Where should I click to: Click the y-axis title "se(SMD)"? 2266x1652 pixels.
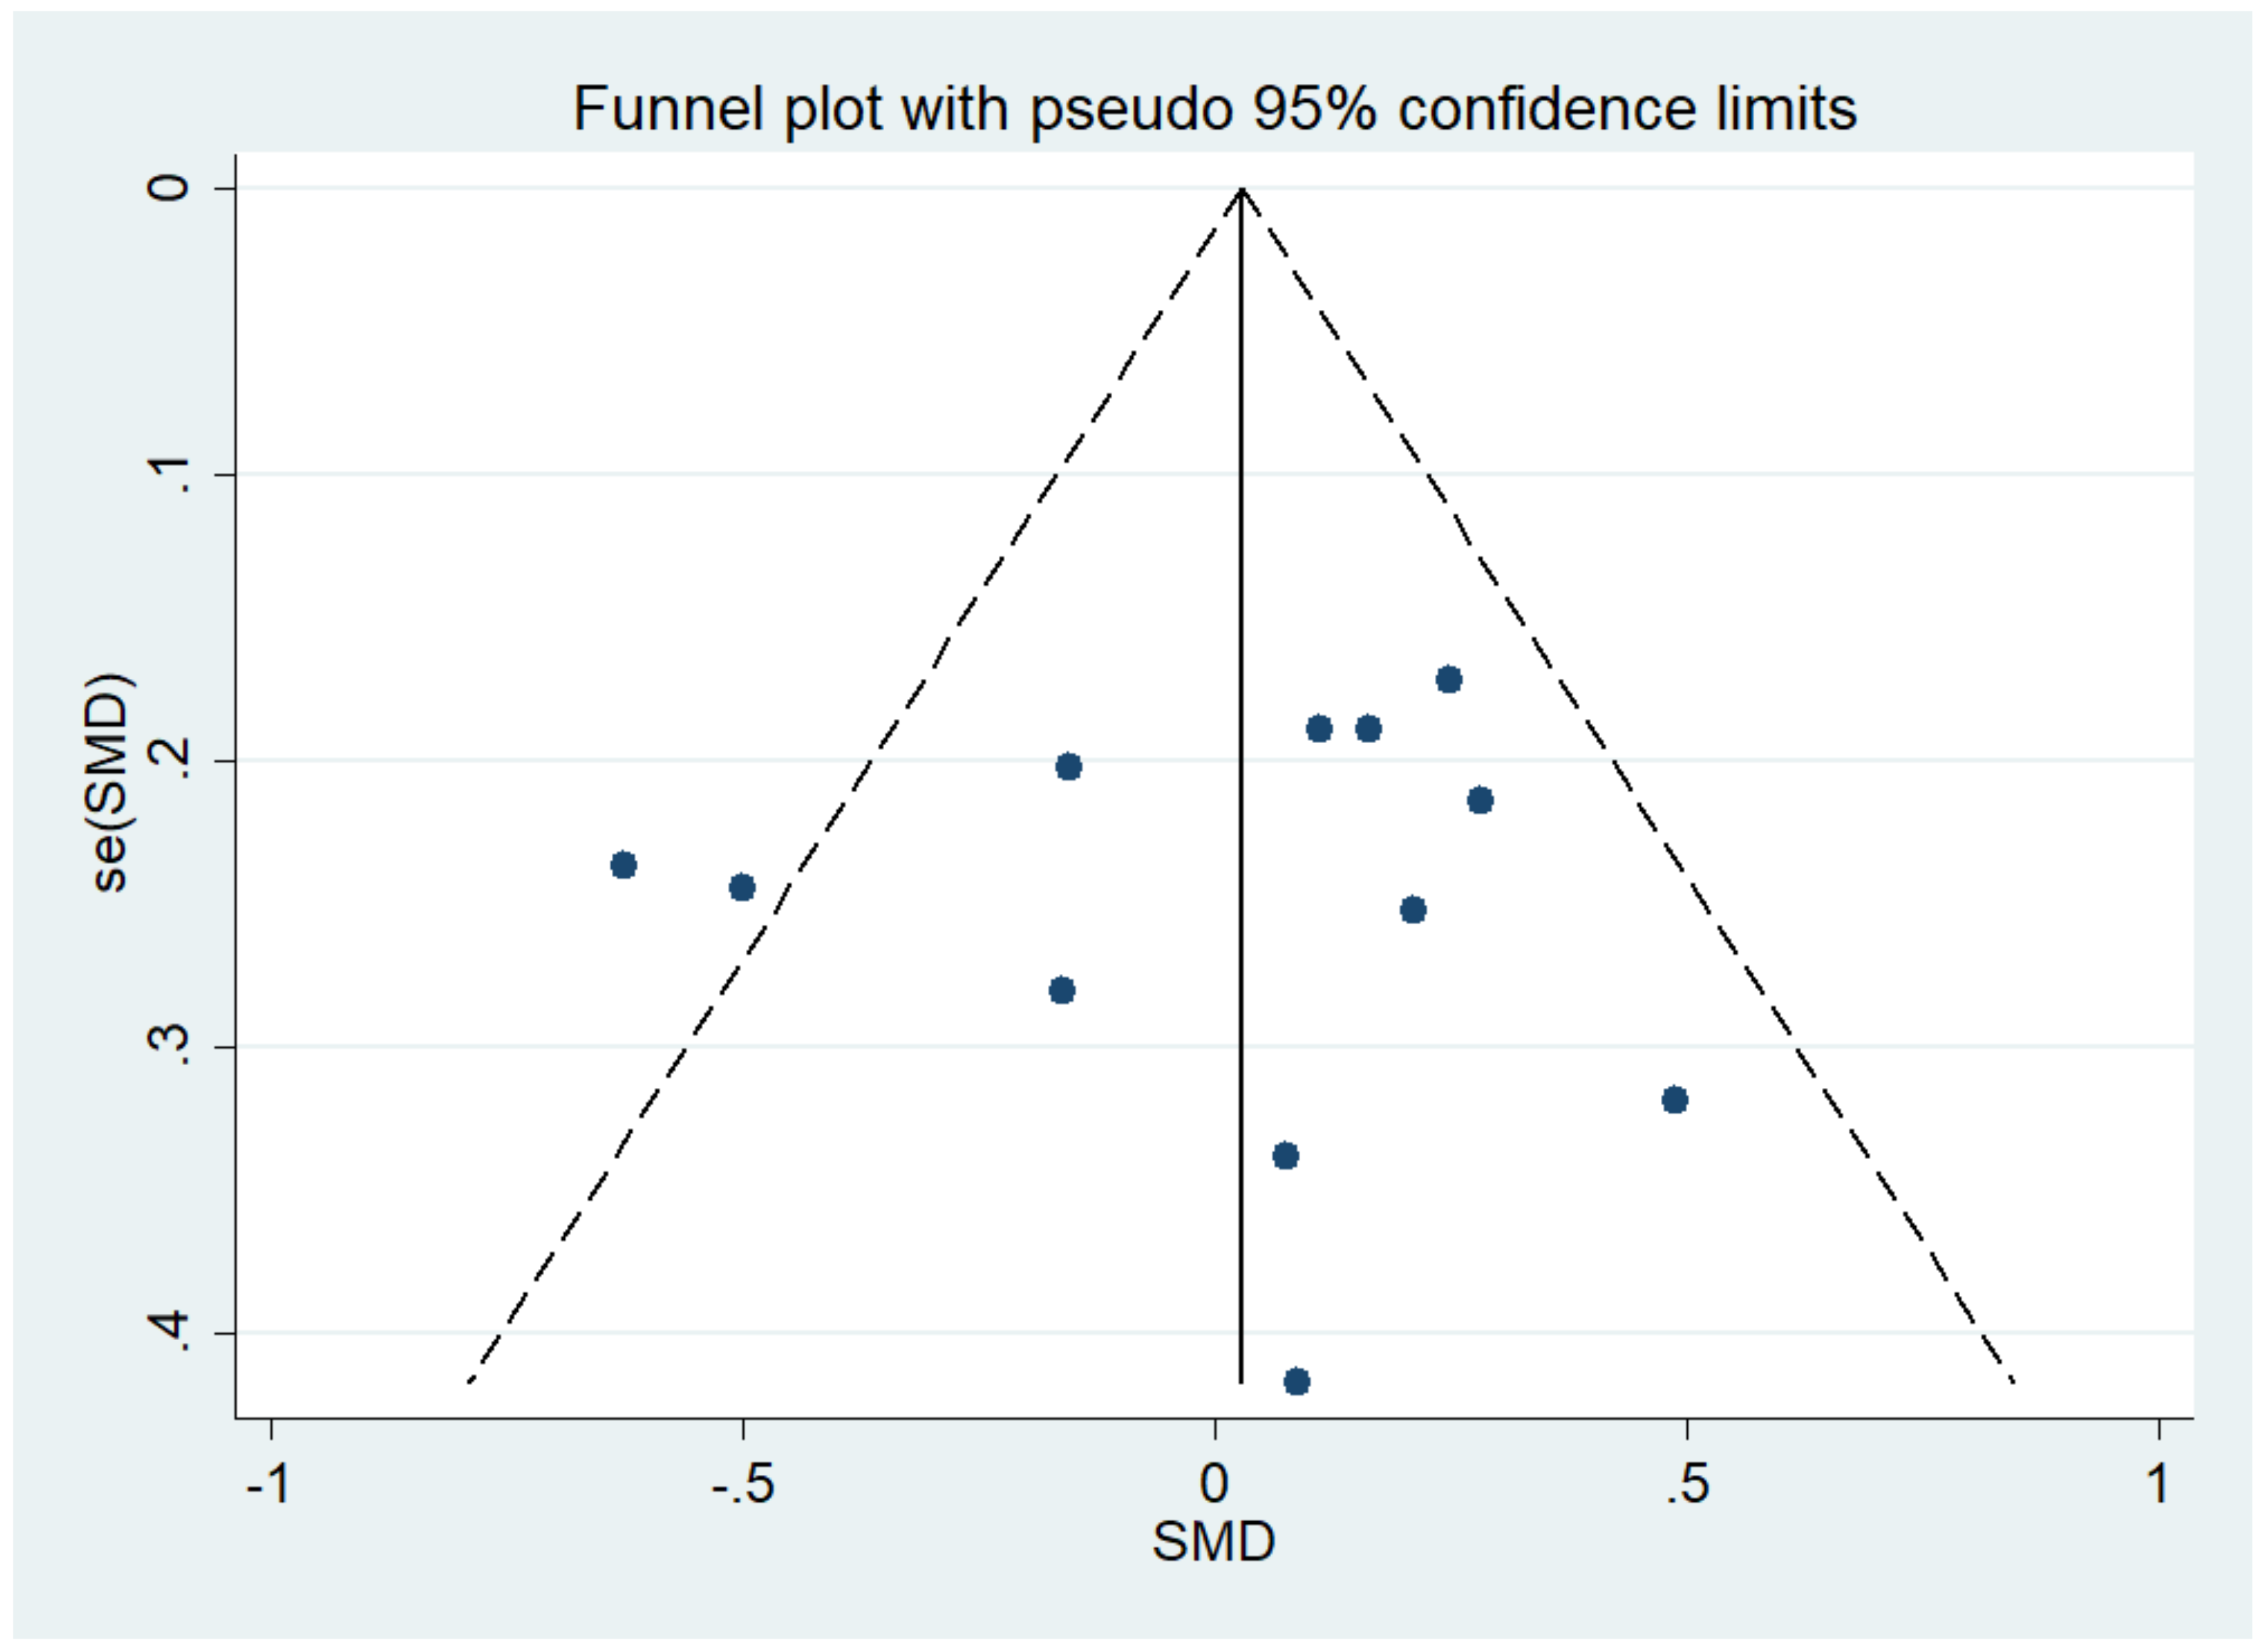click(x=110, y=783)
